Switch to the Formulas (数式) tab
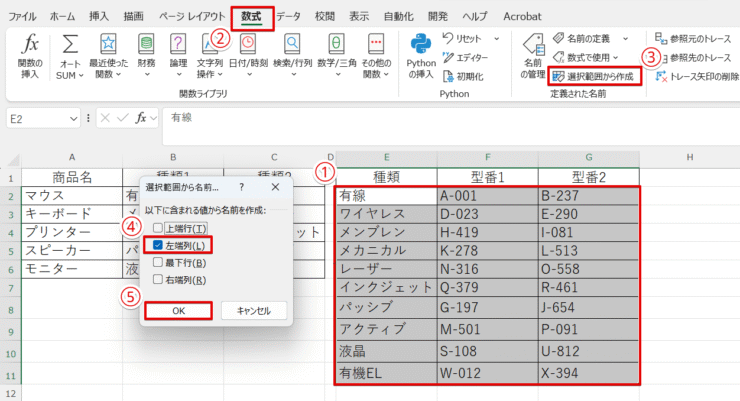This screenshot has height=401, width=740. click(x=252, y=17)
